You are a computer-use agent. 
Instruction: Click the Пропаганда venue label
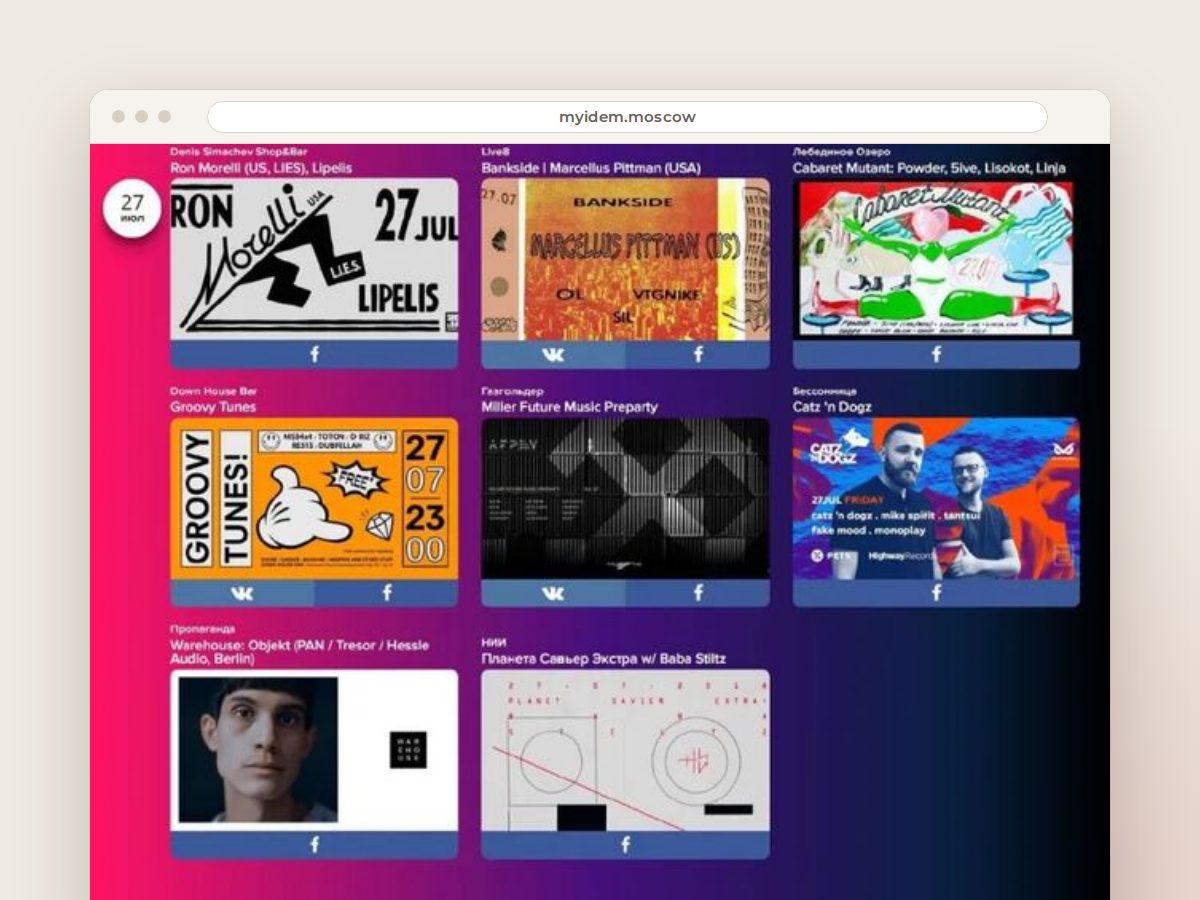(x=203, y=629)
